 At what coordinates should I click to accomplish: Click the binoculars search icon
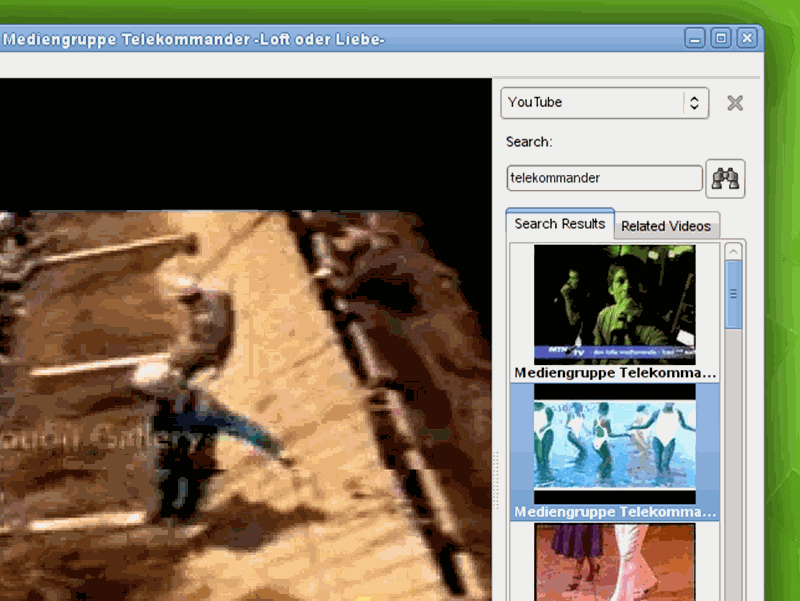[x=725, y=179]
